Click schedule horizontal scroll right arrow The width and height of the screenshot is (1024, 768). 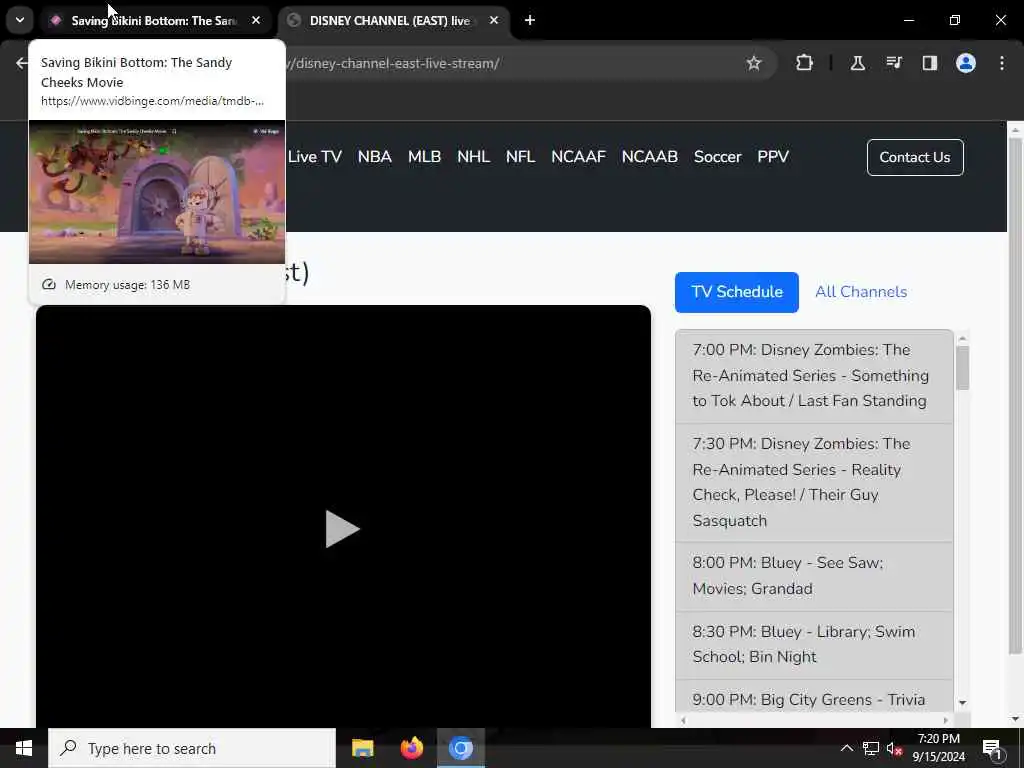coord(946,721)
